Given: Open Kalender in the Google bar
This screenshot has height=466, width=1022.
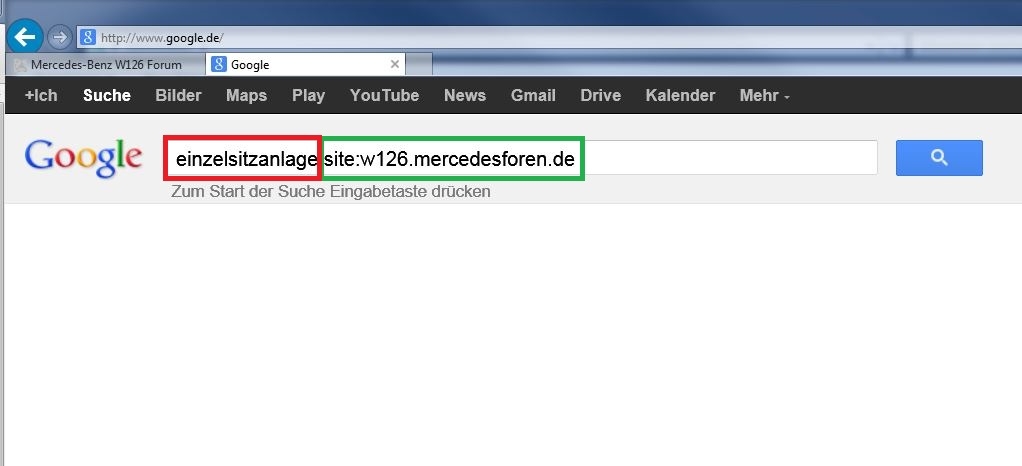Looking at the screenshot, I should click(680, 95).
